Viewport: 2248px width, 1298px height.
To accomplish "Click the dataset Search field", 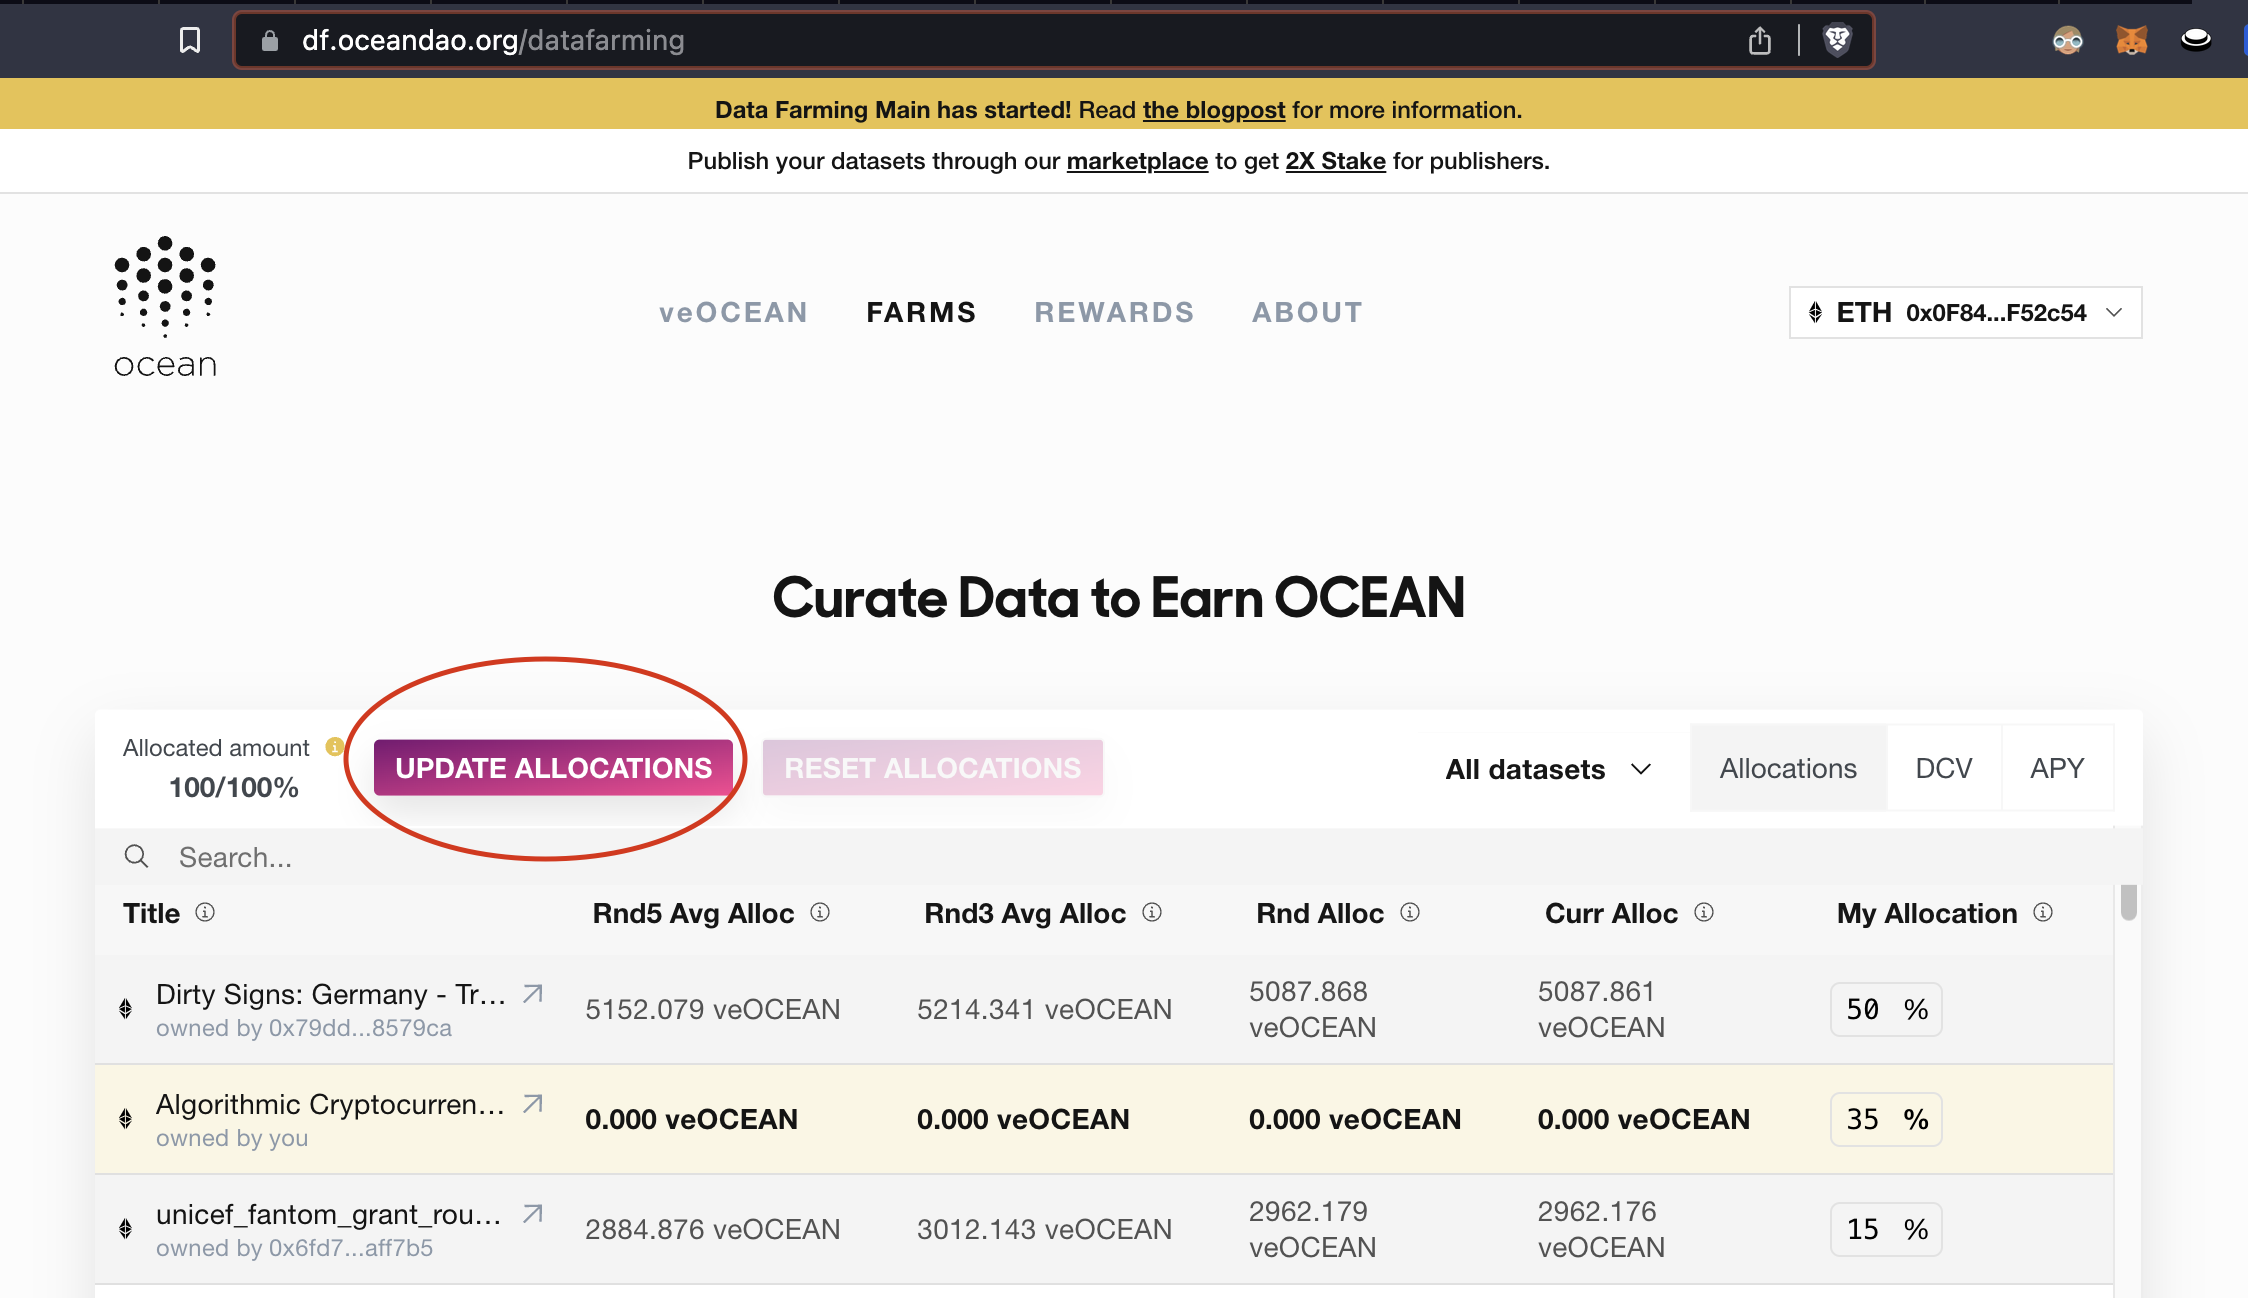I will pyautogui.click(x=1118, y=857).
